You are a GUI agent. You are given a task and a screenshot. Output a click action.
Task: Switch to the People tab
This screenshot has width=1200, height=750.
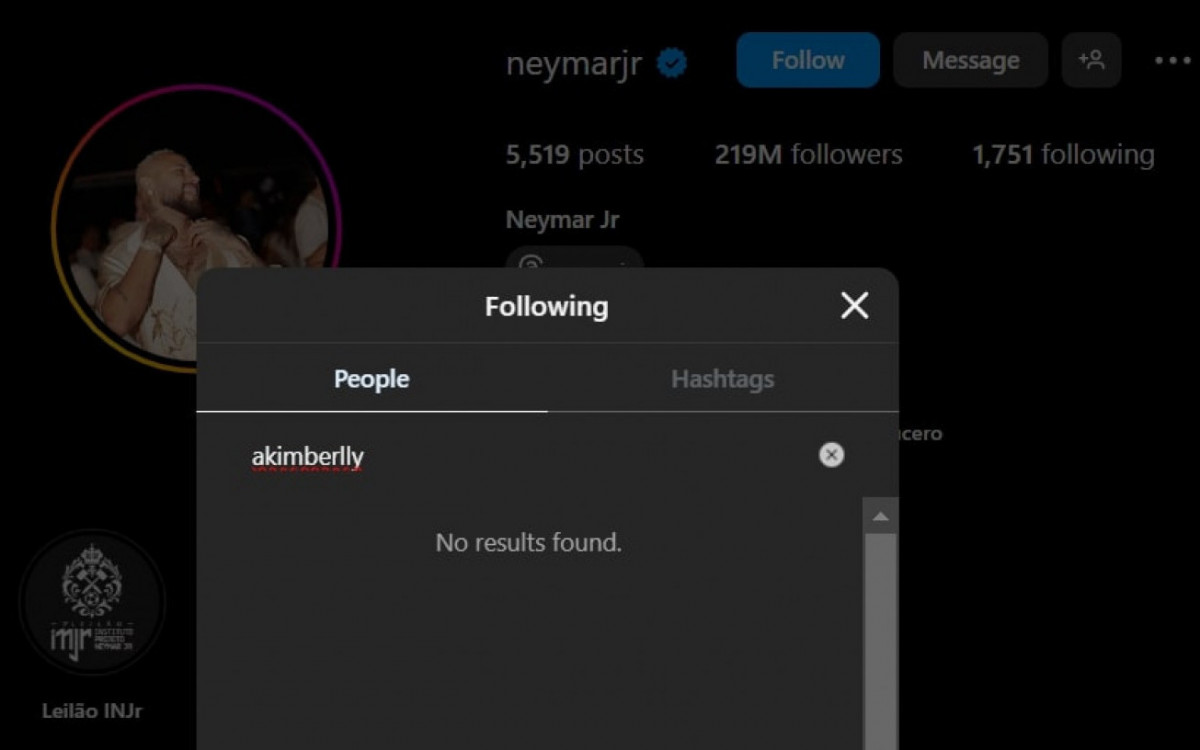371,379
